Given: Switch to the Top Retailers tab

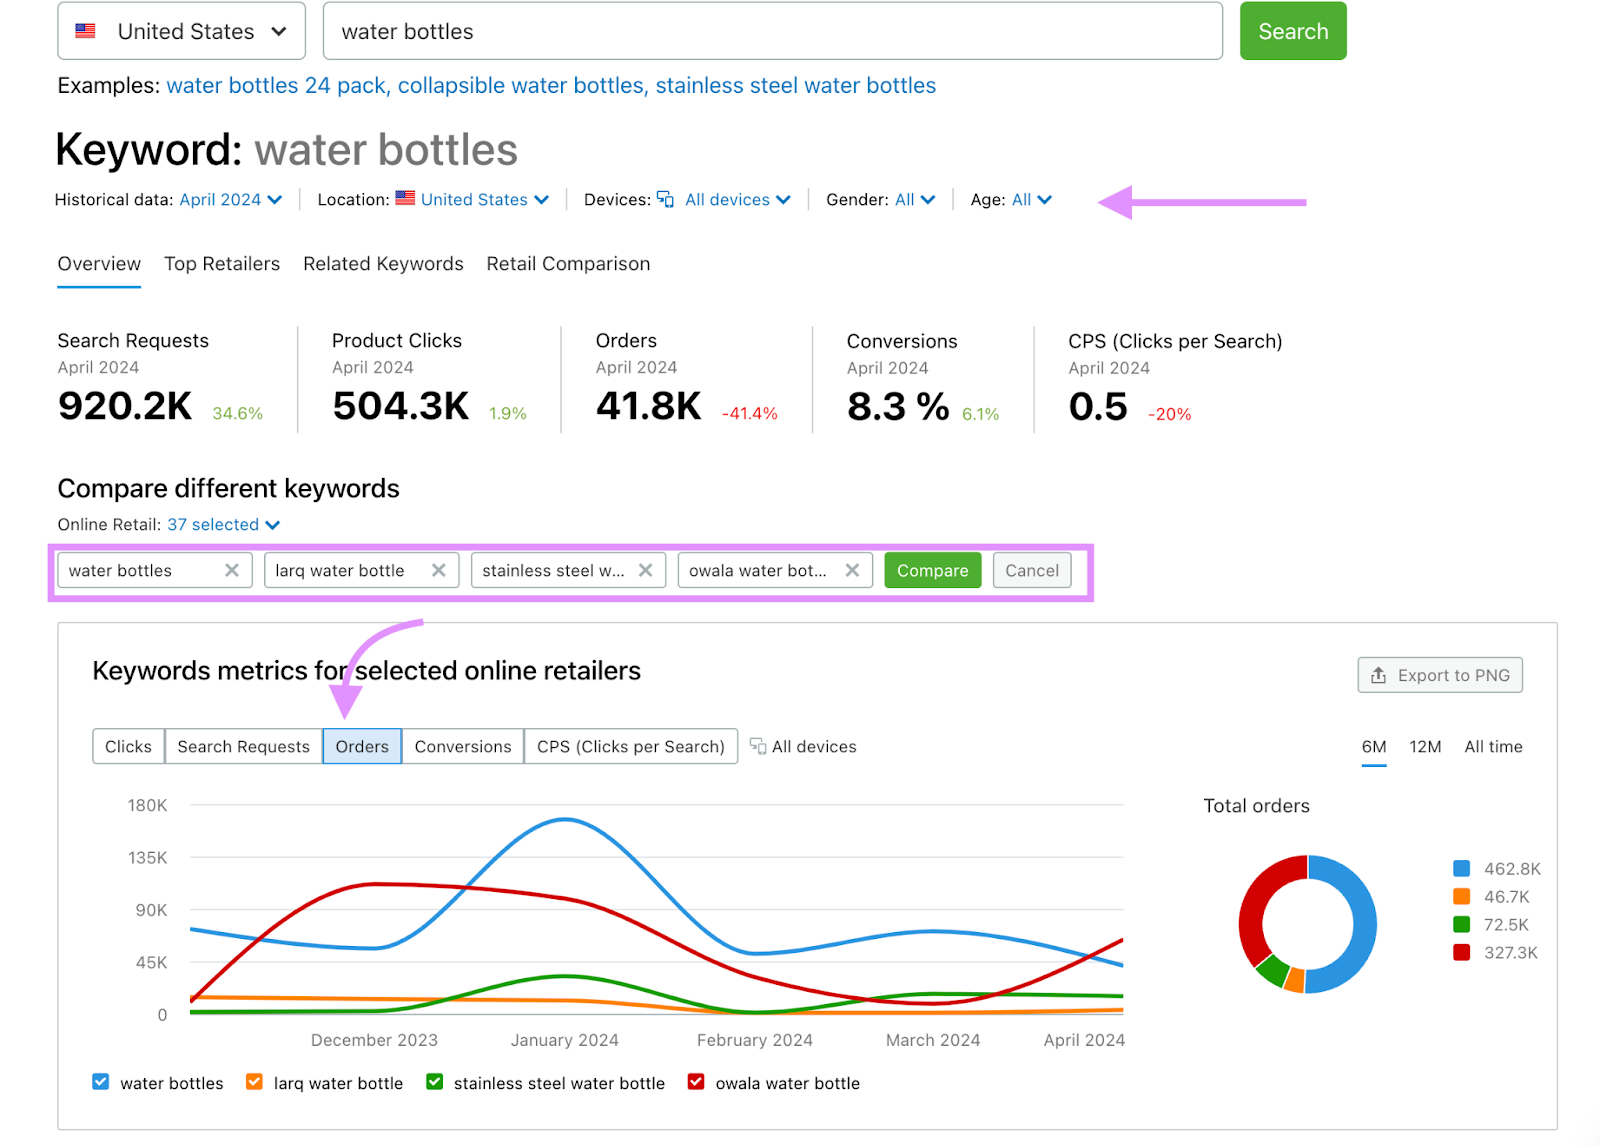Looking at the screenshot, I should tap(222, 264).
